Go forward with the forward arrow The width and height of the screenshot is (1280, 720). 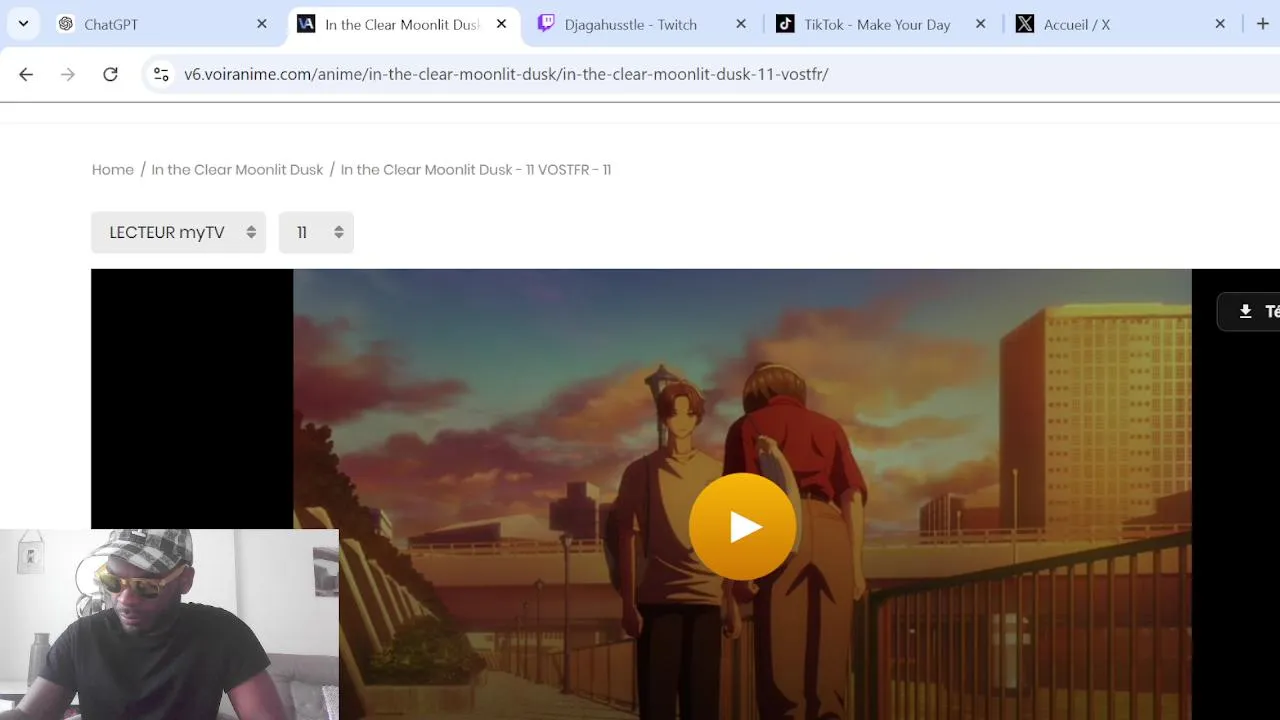[68, 74]
